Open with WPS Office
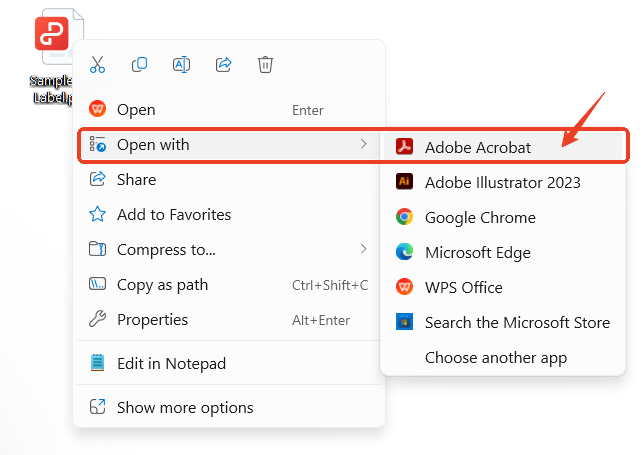Viewport: 644px width, 455px height. click(504, 287)
